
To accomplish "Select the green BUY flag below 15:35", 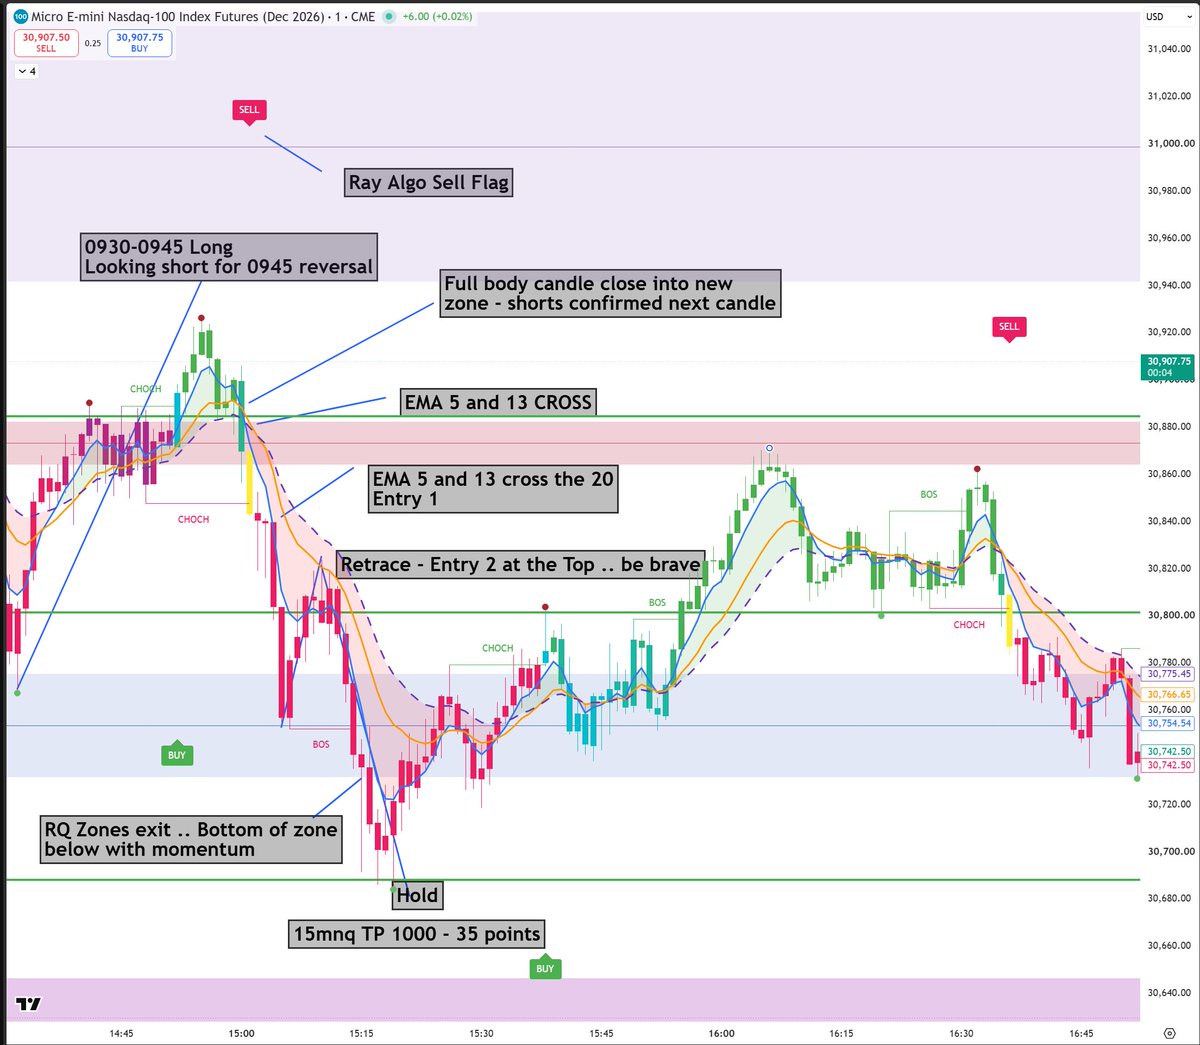I will (544, 968).
